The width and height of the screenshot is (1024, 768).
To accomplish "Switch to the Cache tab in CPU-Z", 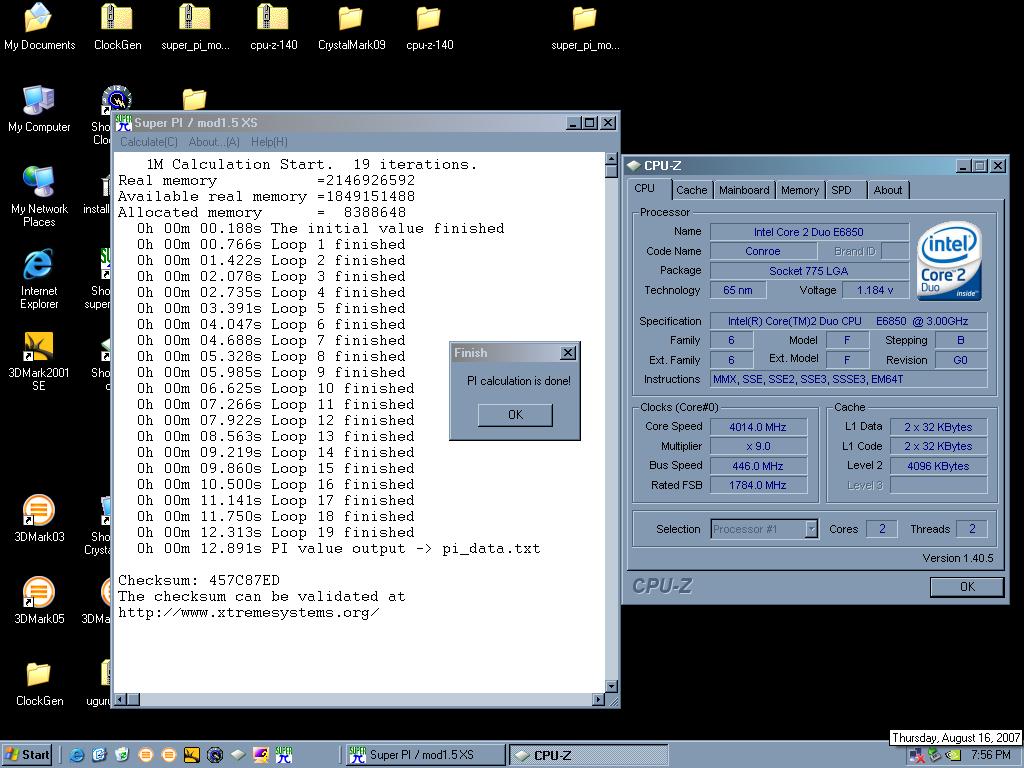I will click(692, 190).
